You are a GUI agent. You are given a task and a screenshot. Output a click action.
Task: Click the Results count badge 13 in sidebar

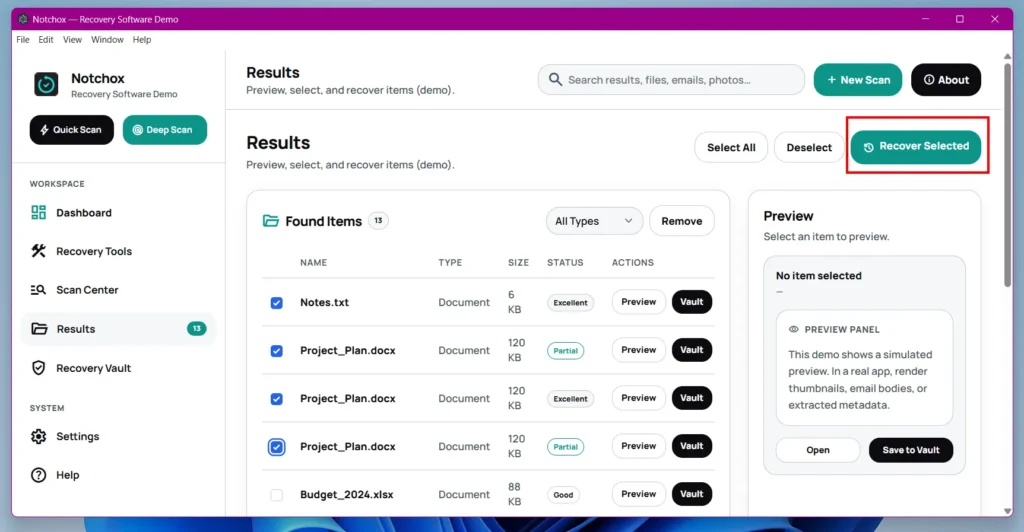coord(197,328)
